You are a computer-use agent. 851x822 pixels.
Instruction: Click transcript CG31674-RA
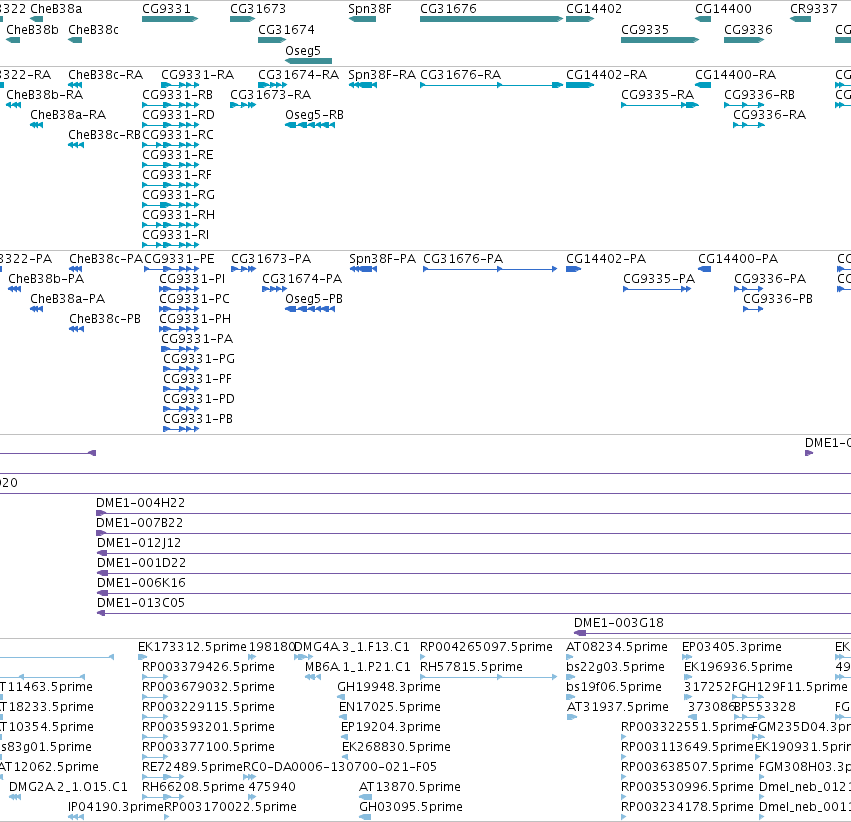click(x=299, y=74)
